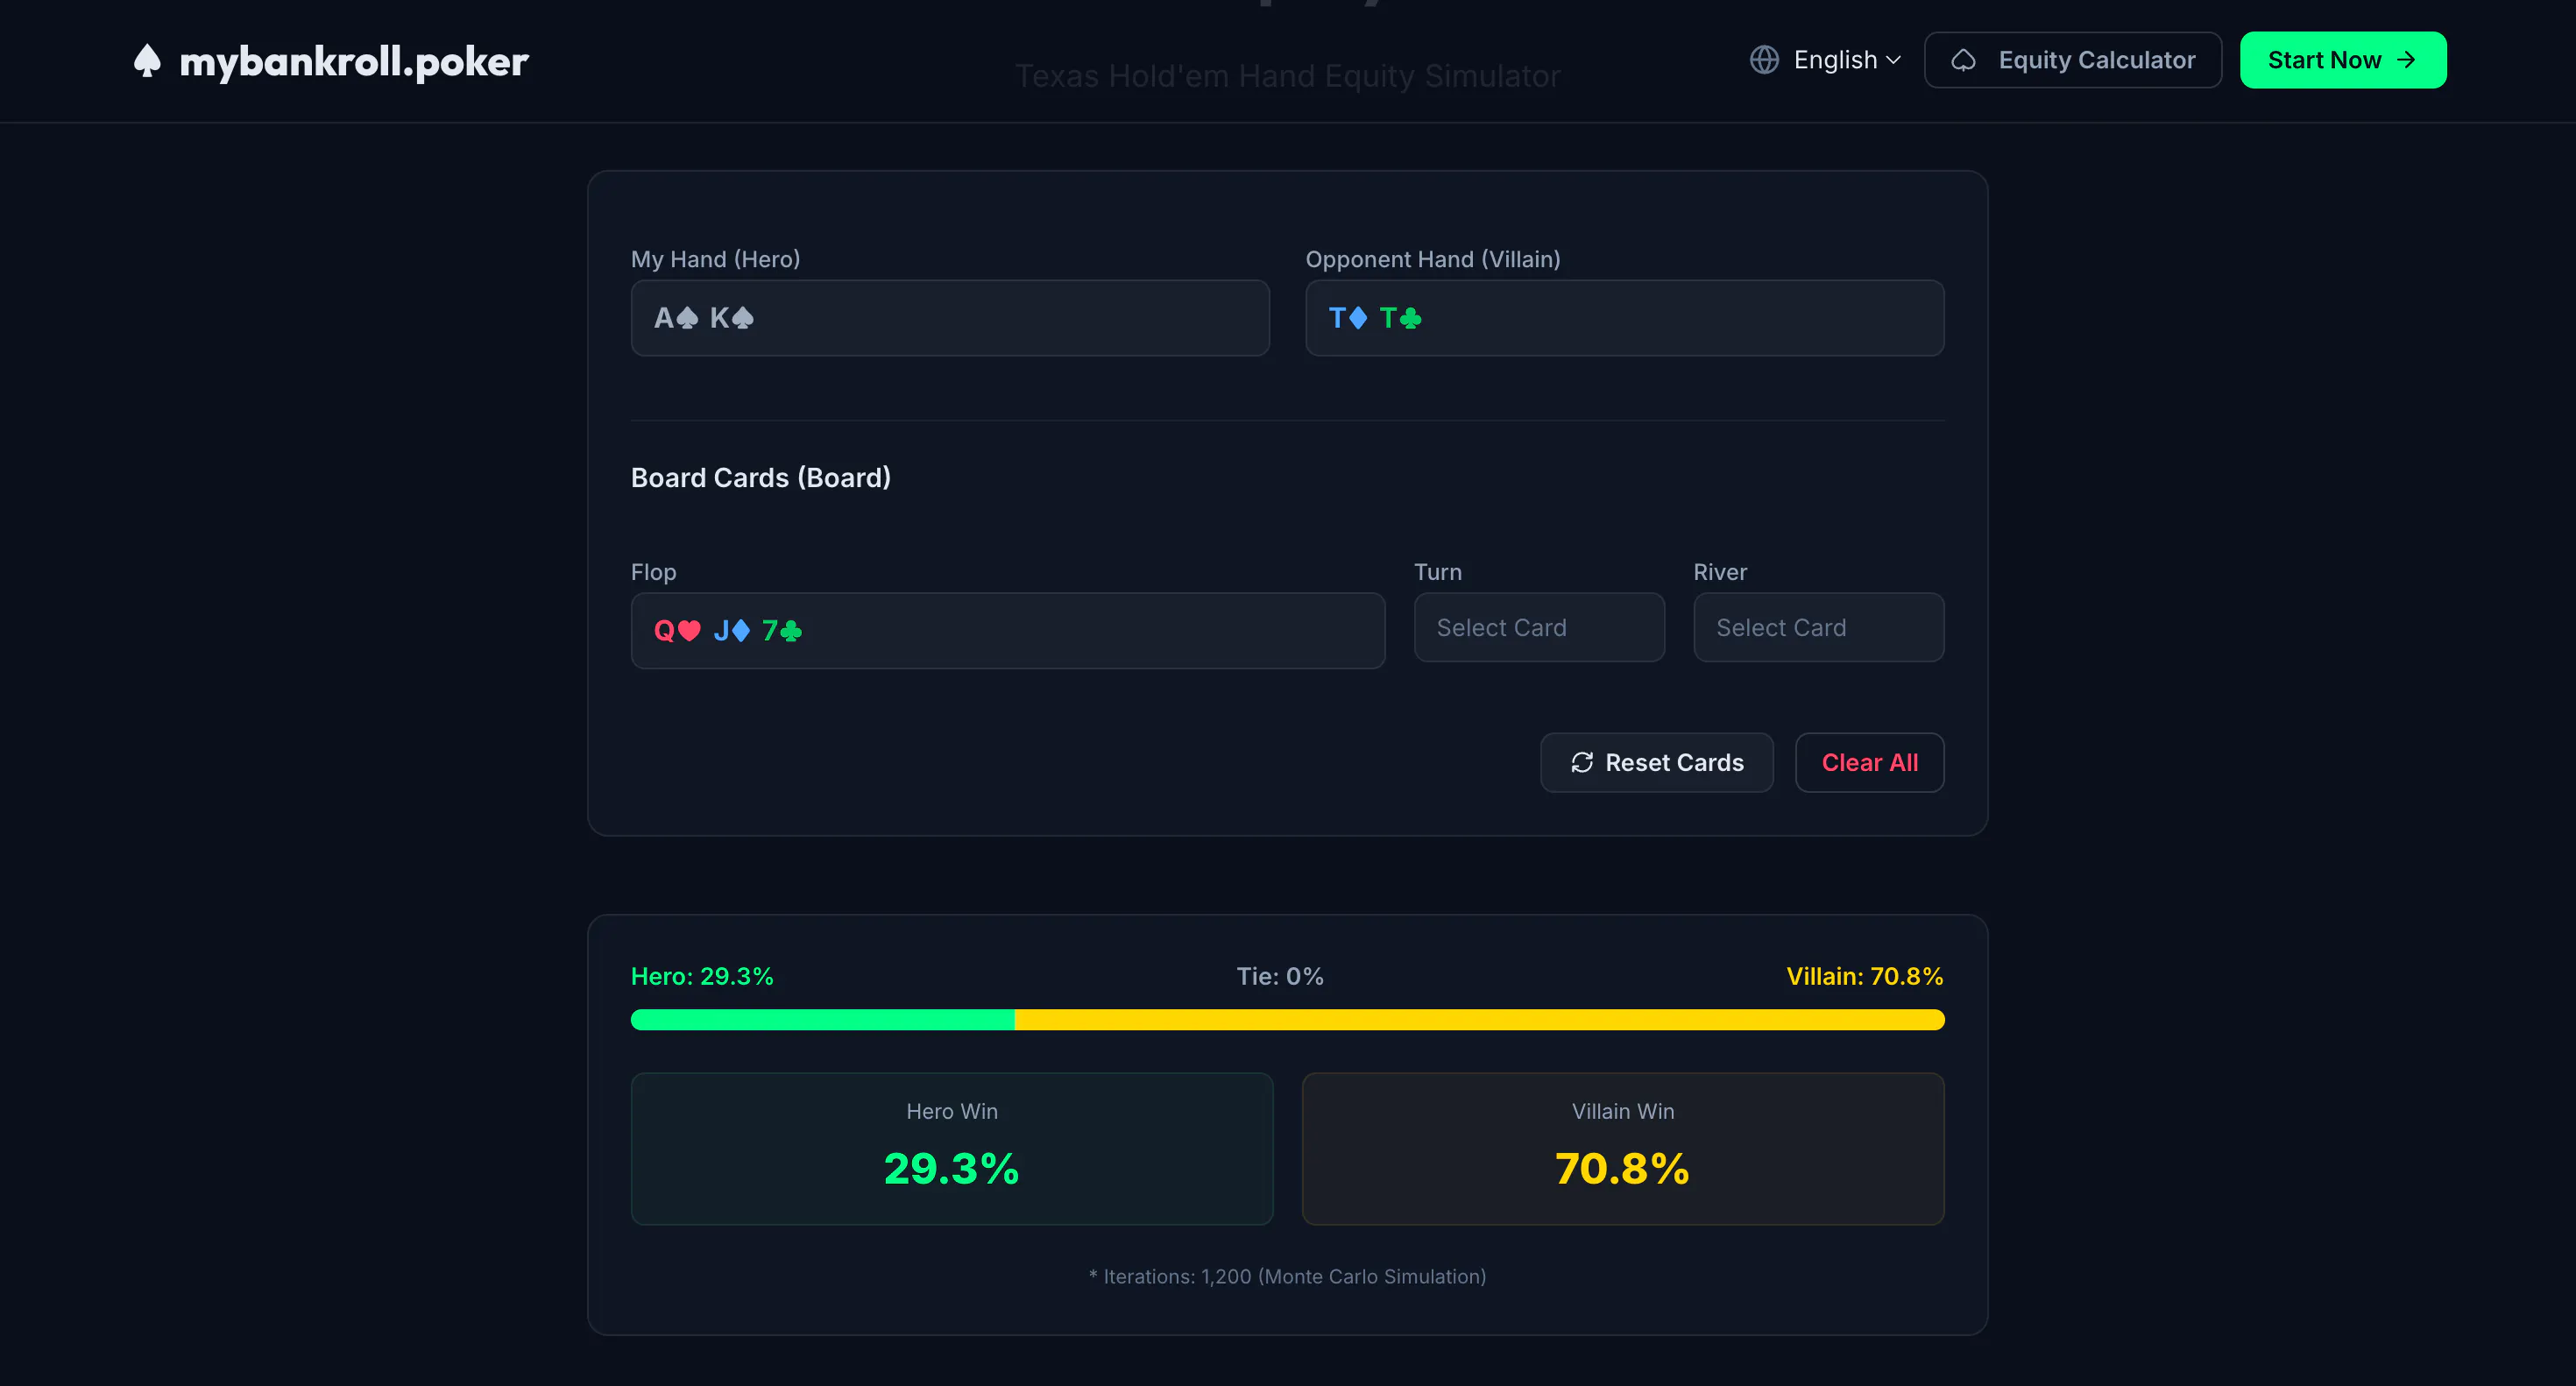Open the Equity Calculator page
This screenshot has height=1386, width=2576.
tap(2072, 60)
